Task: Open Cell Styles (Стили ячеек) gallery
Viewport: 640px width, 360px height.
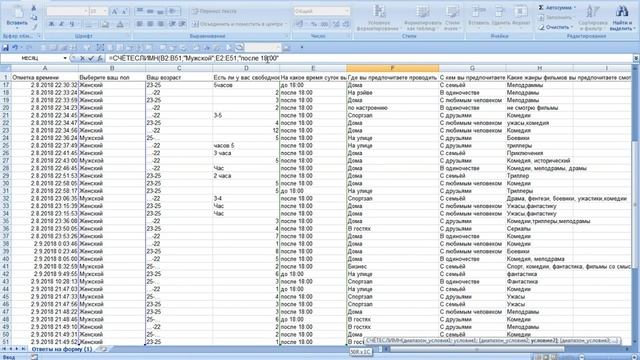Action: tap(452, 18)
